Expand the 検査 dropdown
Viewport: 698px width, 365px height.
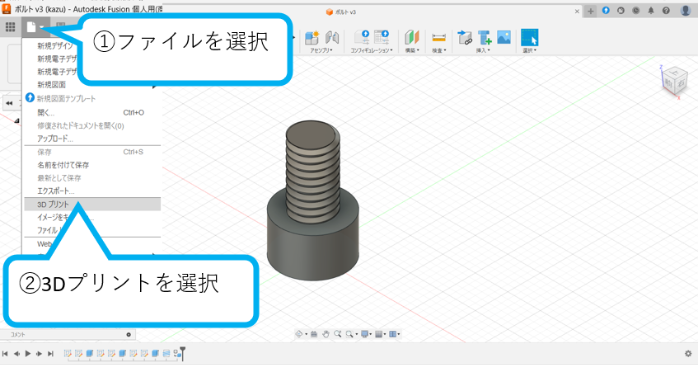(x=439, y=51)
